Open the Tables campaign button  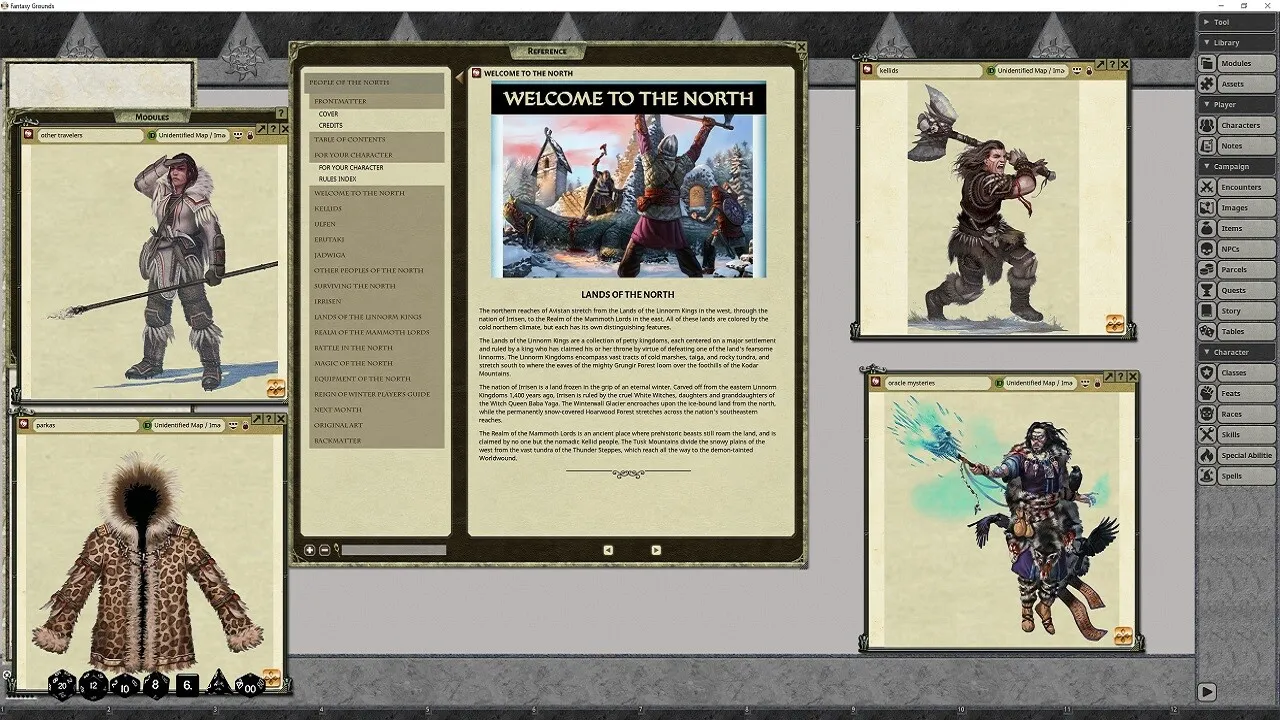click(1237, 331)
